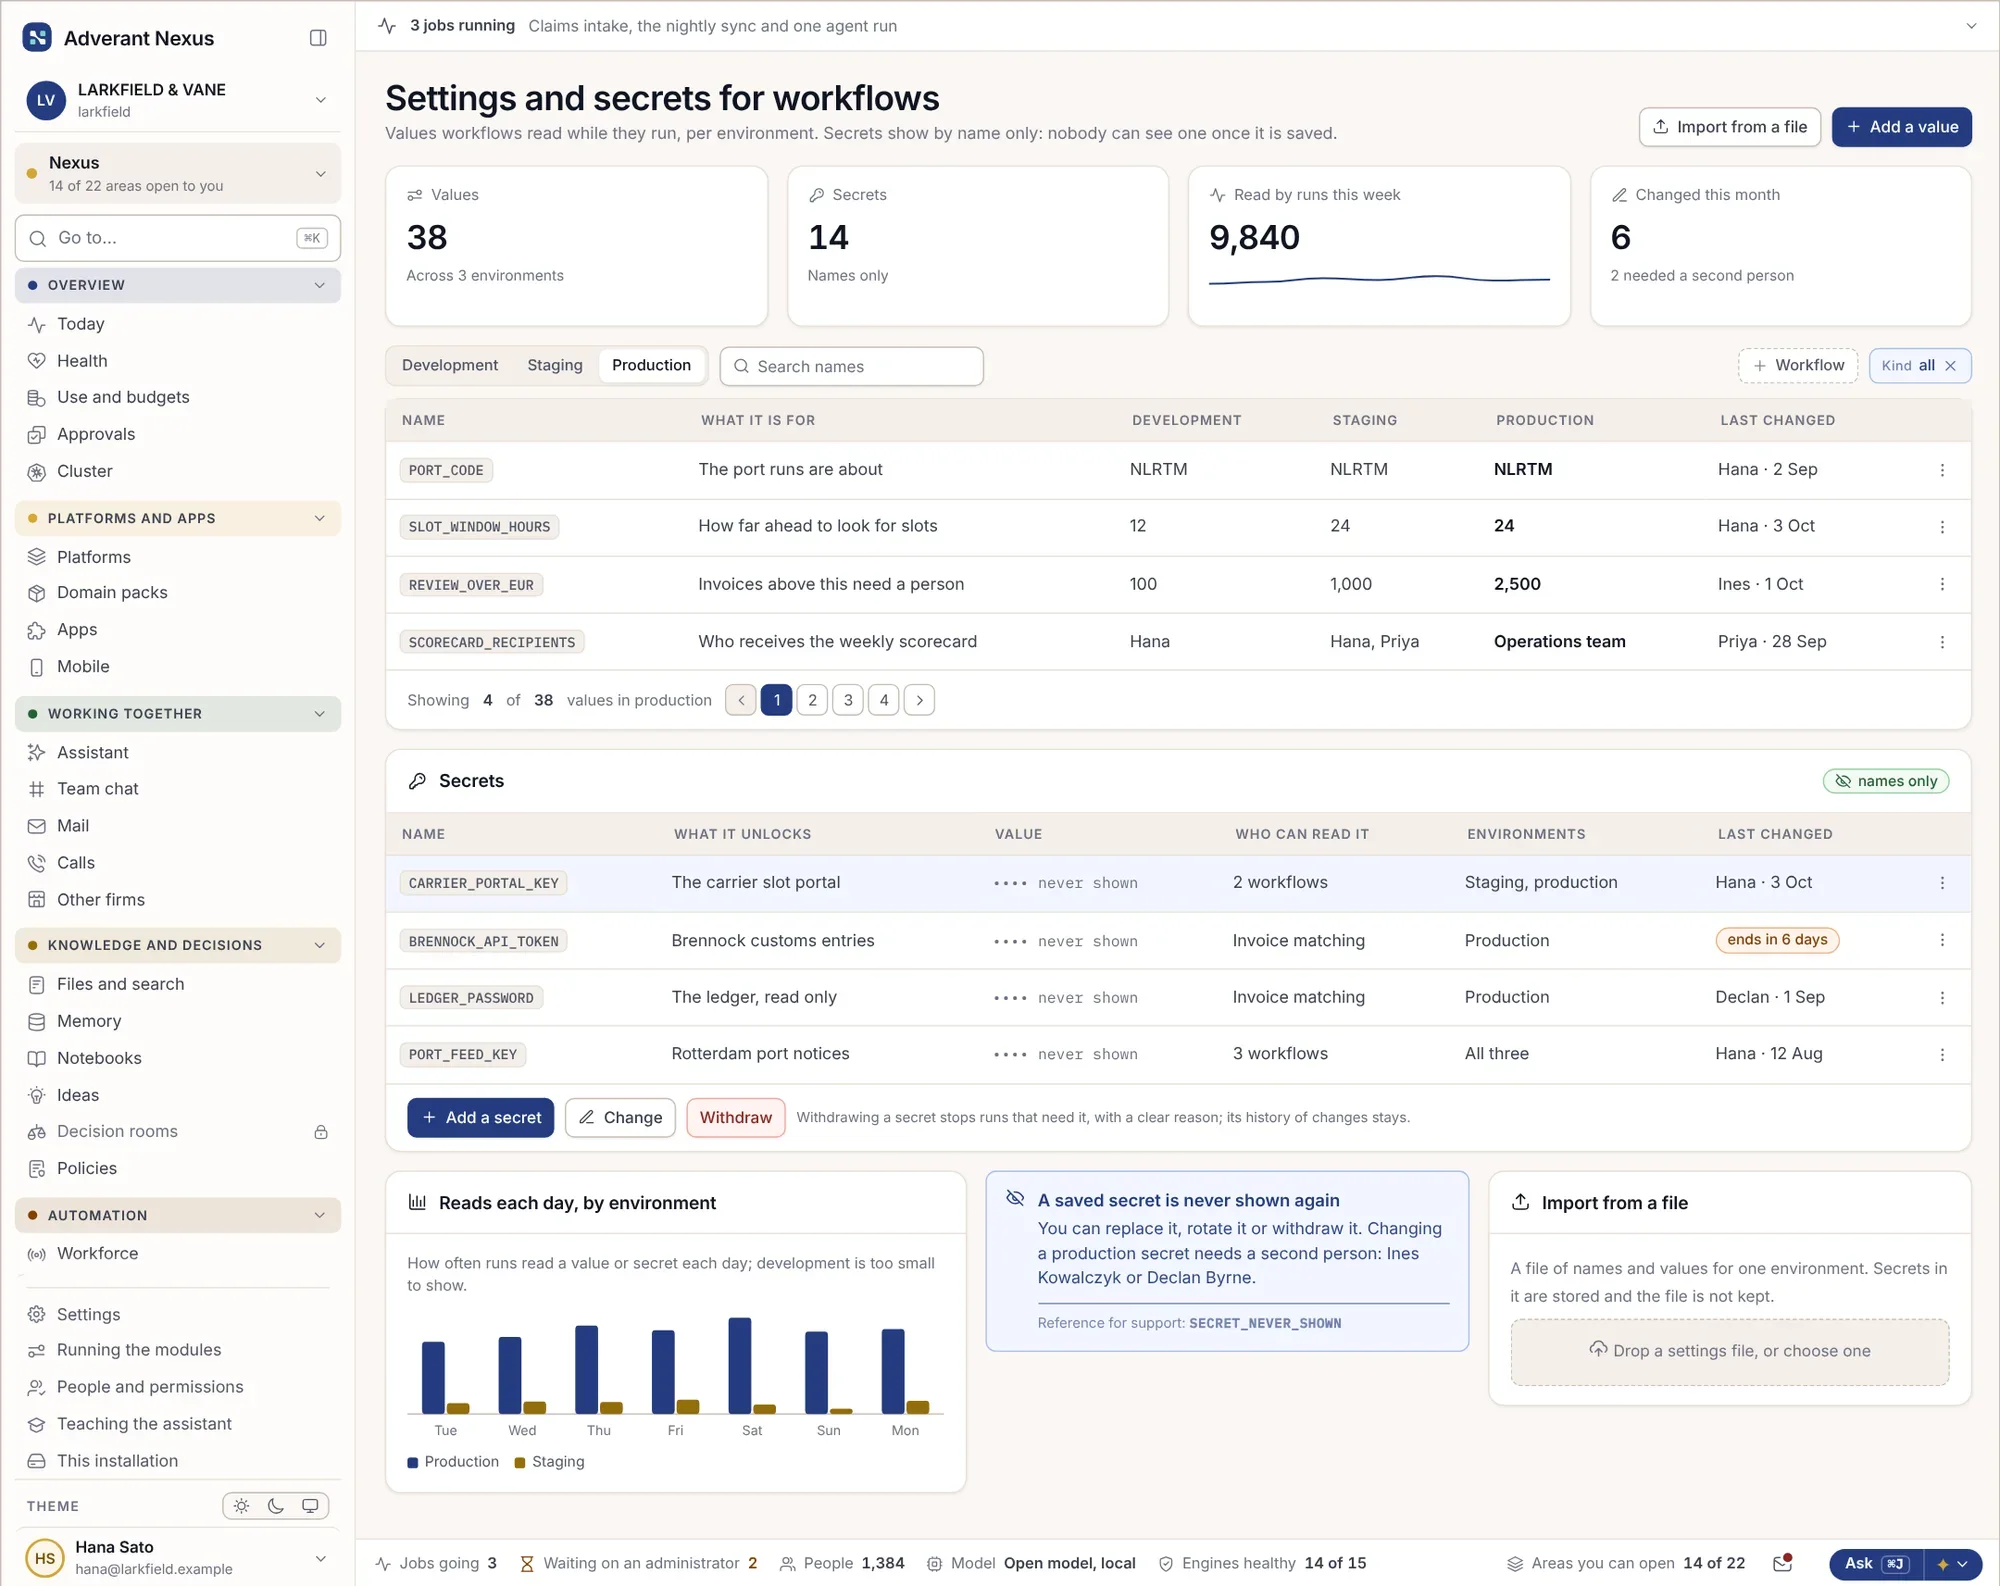The width and height of the screenshot is (2000, 1586).
Task: Click the Withdraw button
Action: pos(735,1117)
